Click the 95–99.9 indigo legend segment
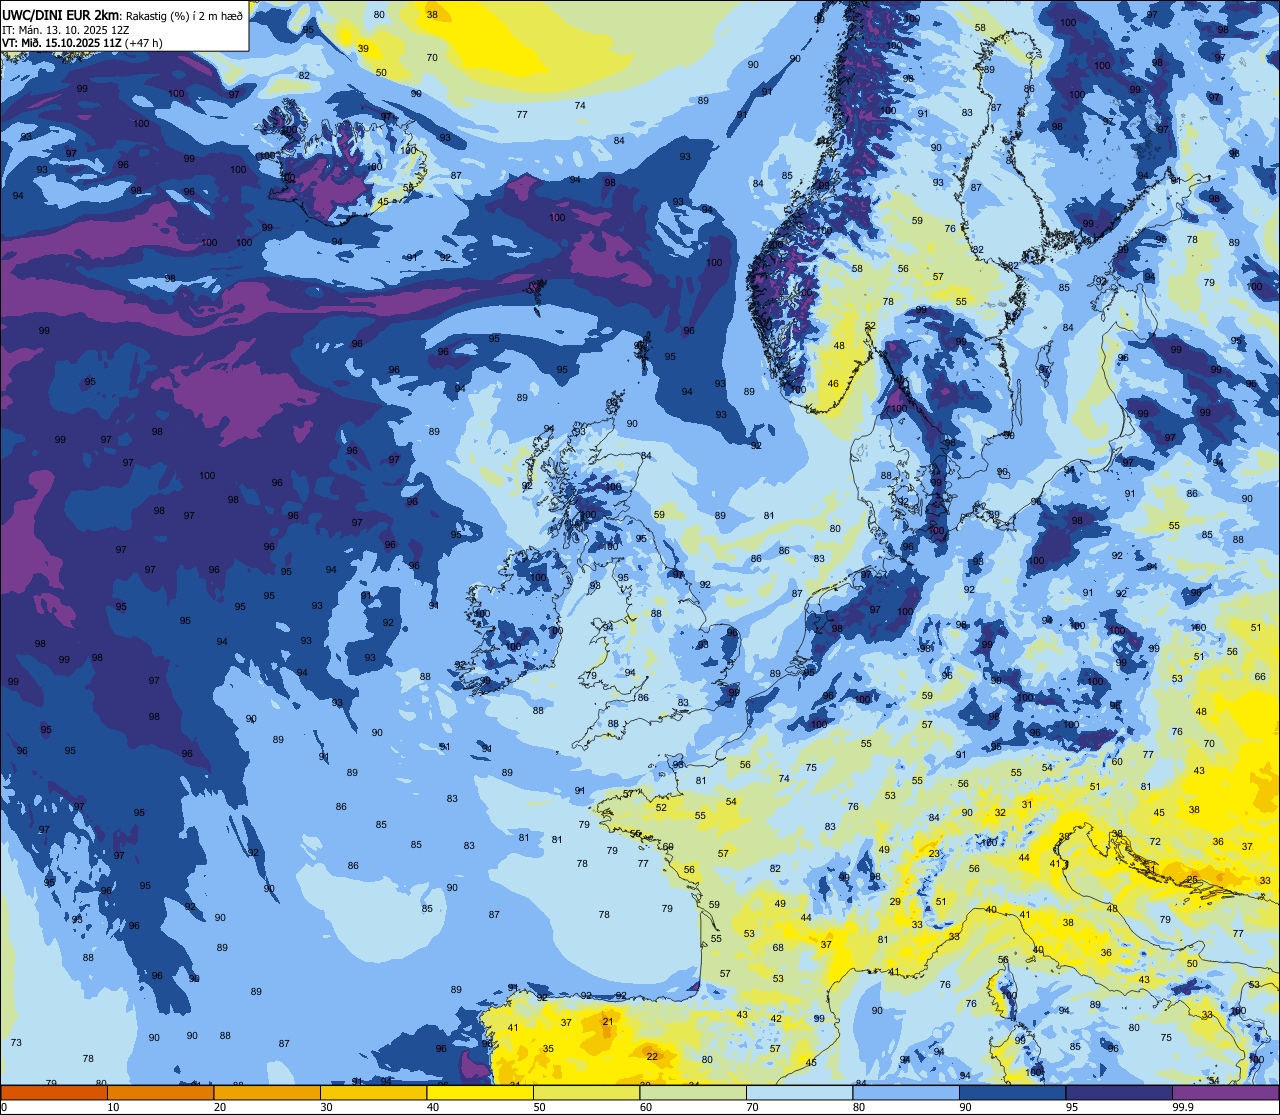The image size is (1280, 1115). coord(1119,1092)
